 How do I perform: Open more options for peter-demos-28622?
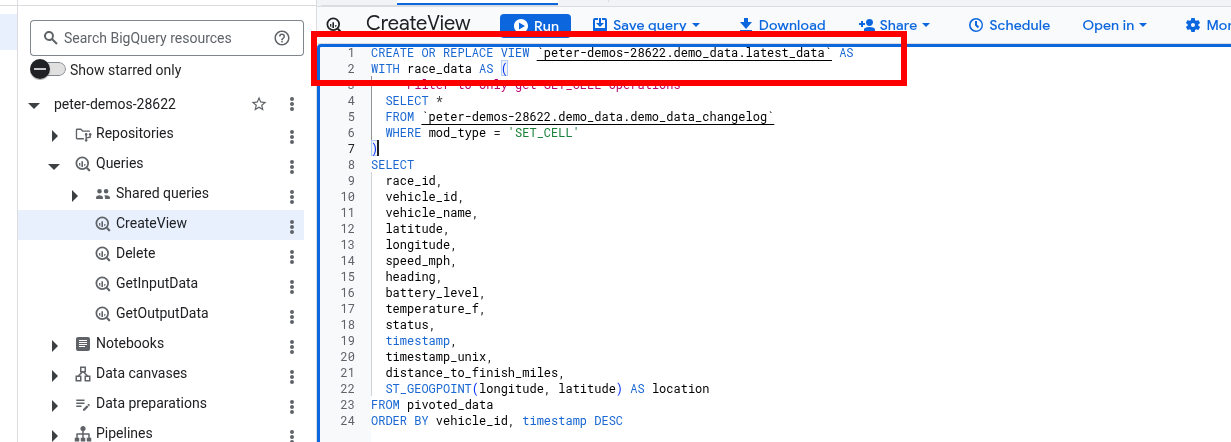(292, 104)
